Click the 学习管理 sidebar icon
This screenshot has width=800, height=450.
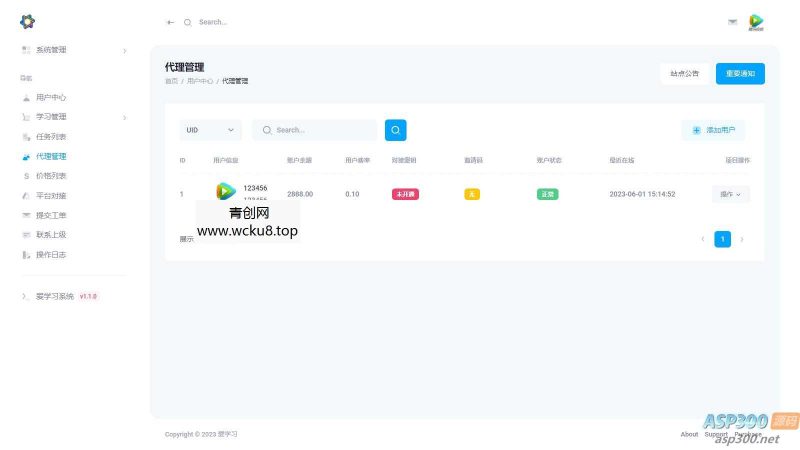(26, 117)
